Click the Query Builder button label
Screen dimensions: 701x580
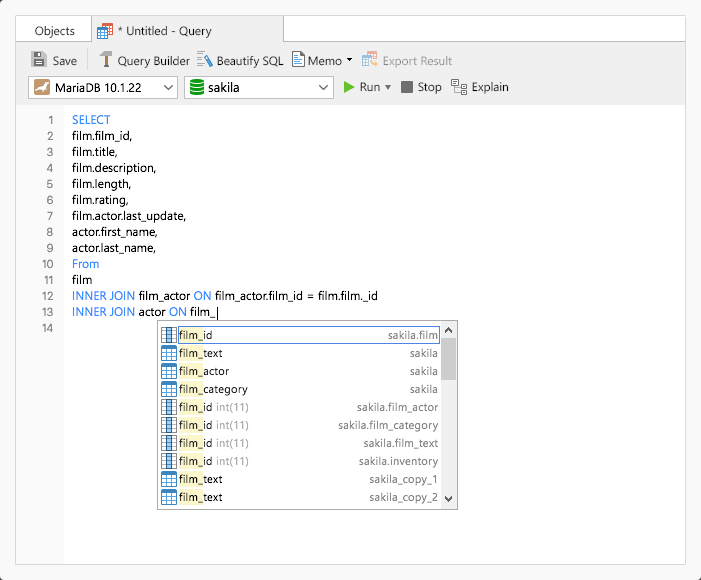(153, 61)
